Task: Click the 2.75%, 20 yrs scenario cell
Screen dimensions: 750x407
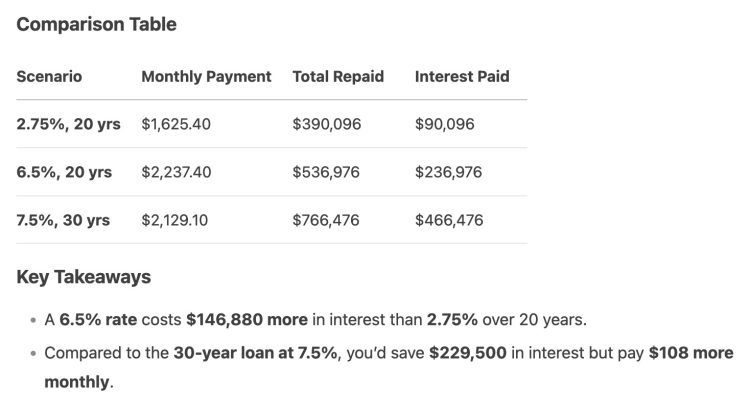Action: tap(68, 124)
